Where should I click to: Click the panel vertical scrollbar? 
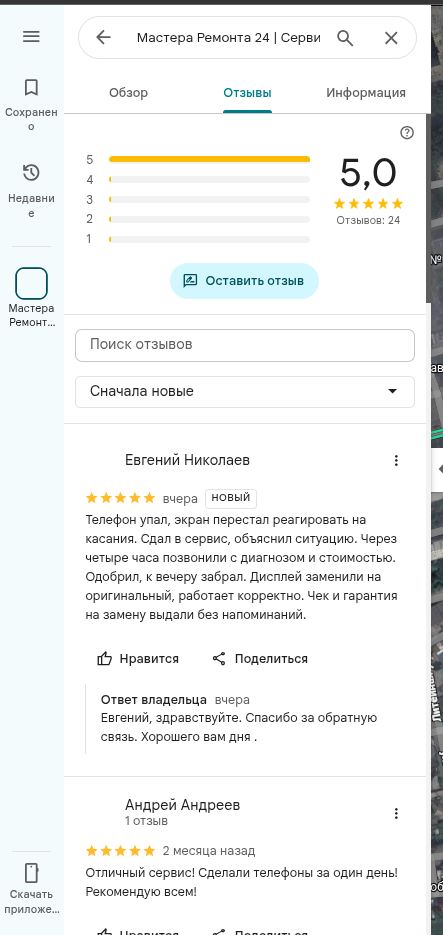coord(428,209)
